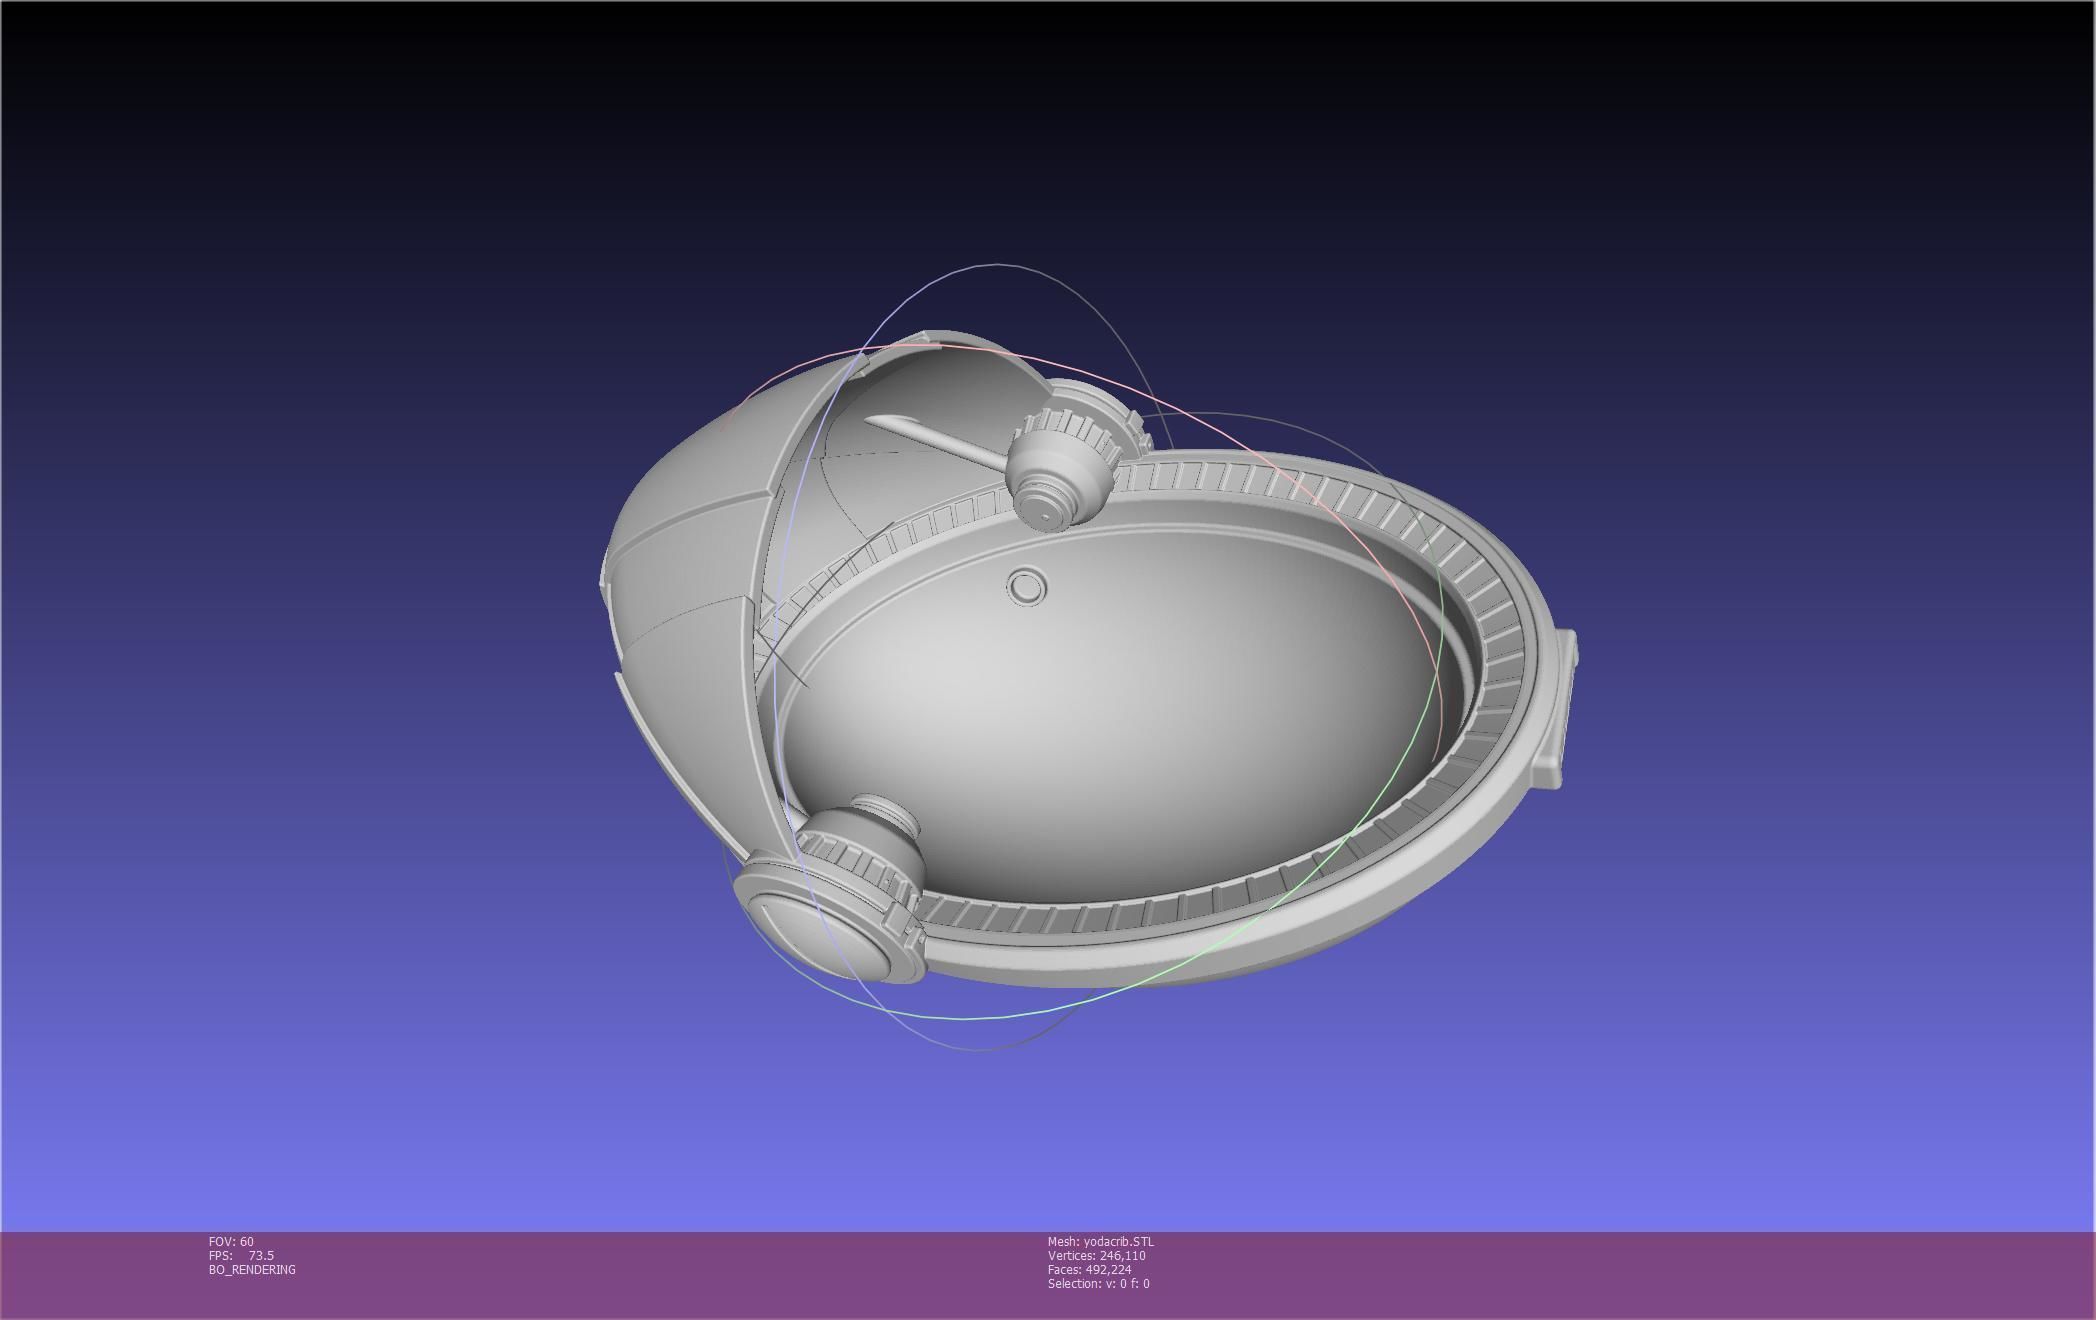Click bottom of trackball circle below model
Viewport: 2096px width, 1320px height.
click(975, 1049)
